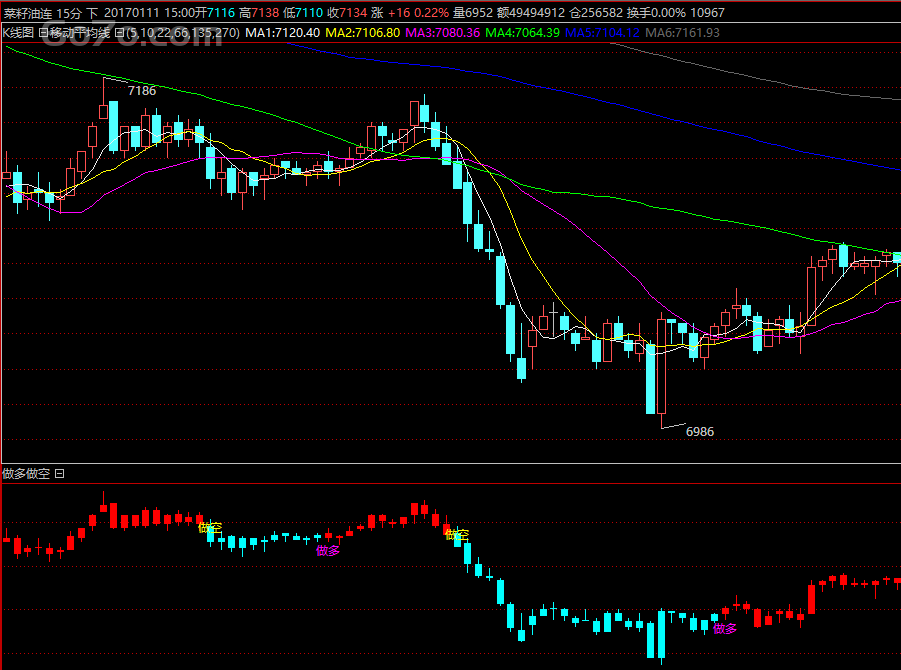Click the first magenta 做多 signal label

[328, 550]
